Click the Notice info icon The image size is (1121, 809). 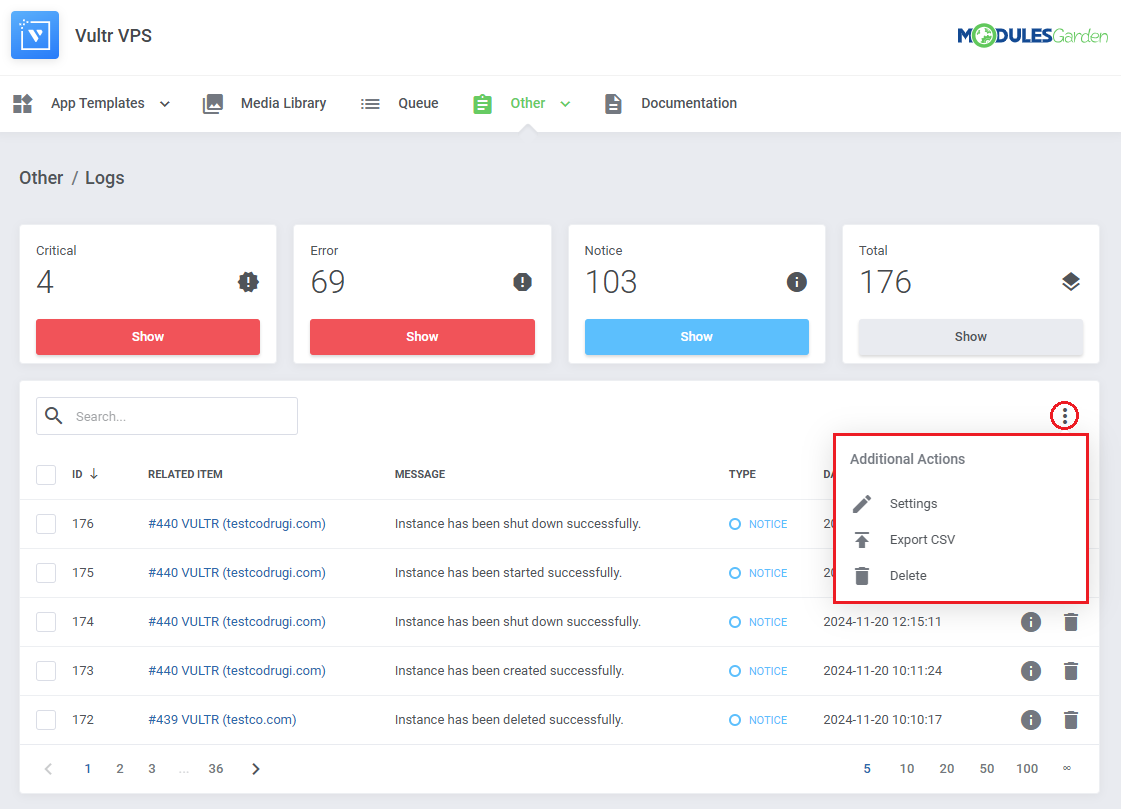pos(796,282)
